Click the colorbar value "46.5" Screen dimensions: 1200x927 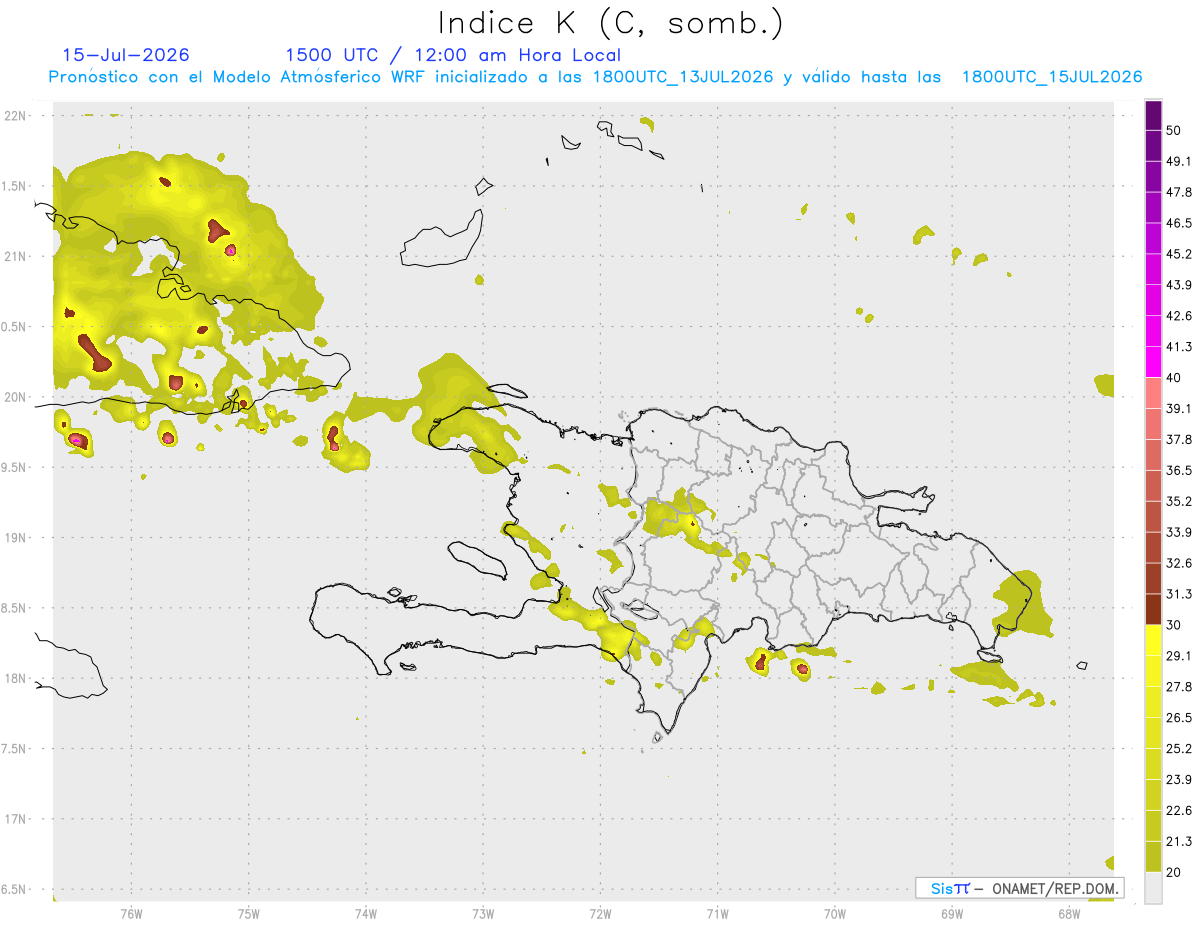tap(1179, 223)
